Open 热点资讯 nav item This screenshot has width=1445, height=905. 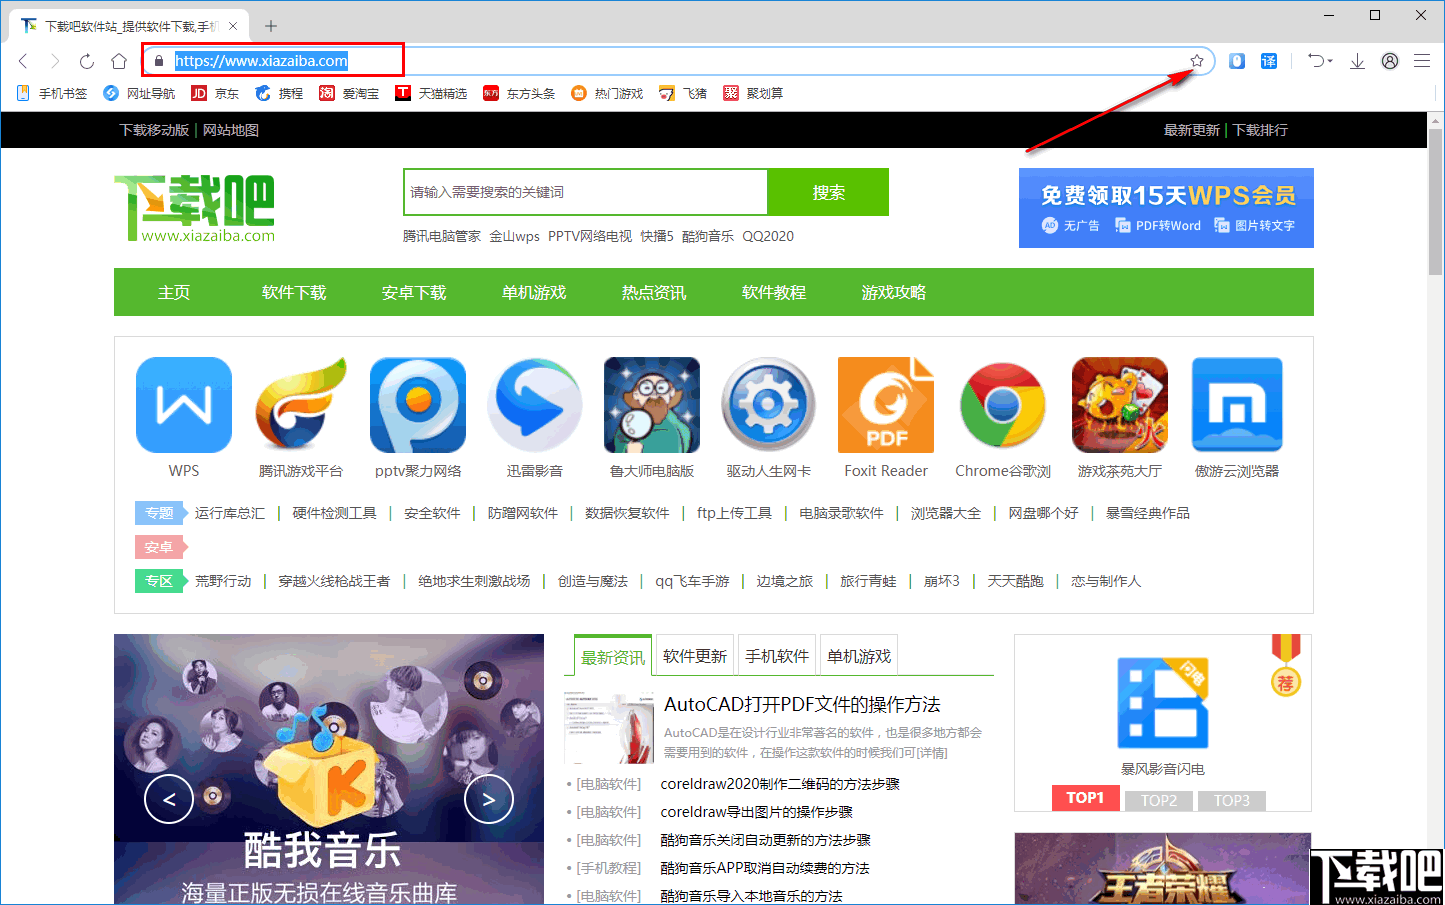(654, 292)
